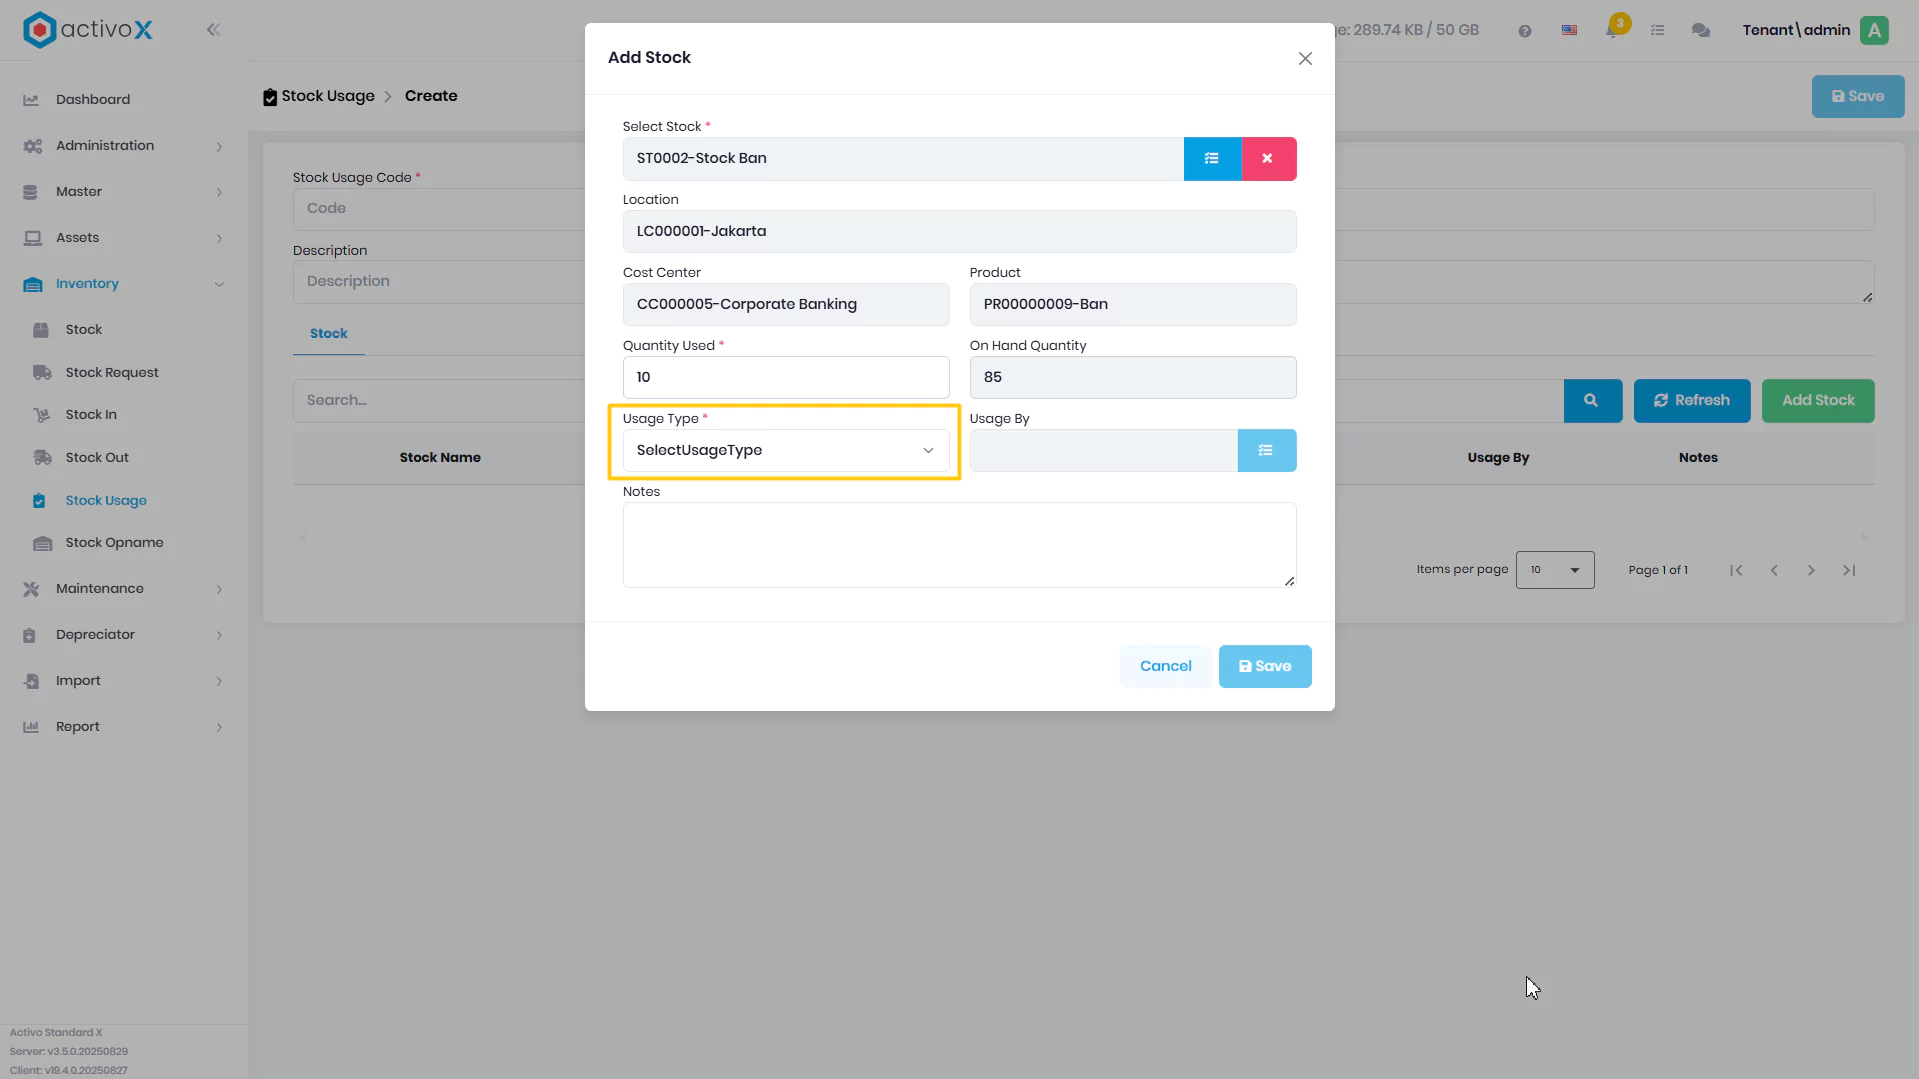Focus the Quantity Used field
The height and width of the screenshot is (1079, 1919).
pos(785,378)
